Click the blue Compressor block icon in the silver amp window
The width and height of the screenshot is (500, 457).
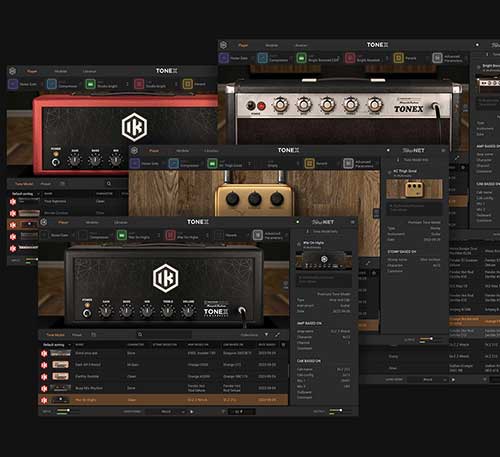262,58
